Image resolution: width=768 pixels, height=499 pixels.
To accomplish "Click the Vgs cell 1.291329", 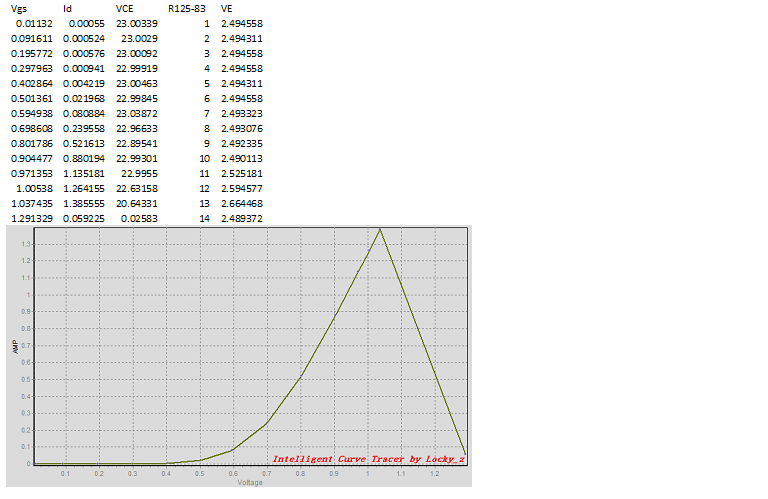I will click(x=31, y=218).
